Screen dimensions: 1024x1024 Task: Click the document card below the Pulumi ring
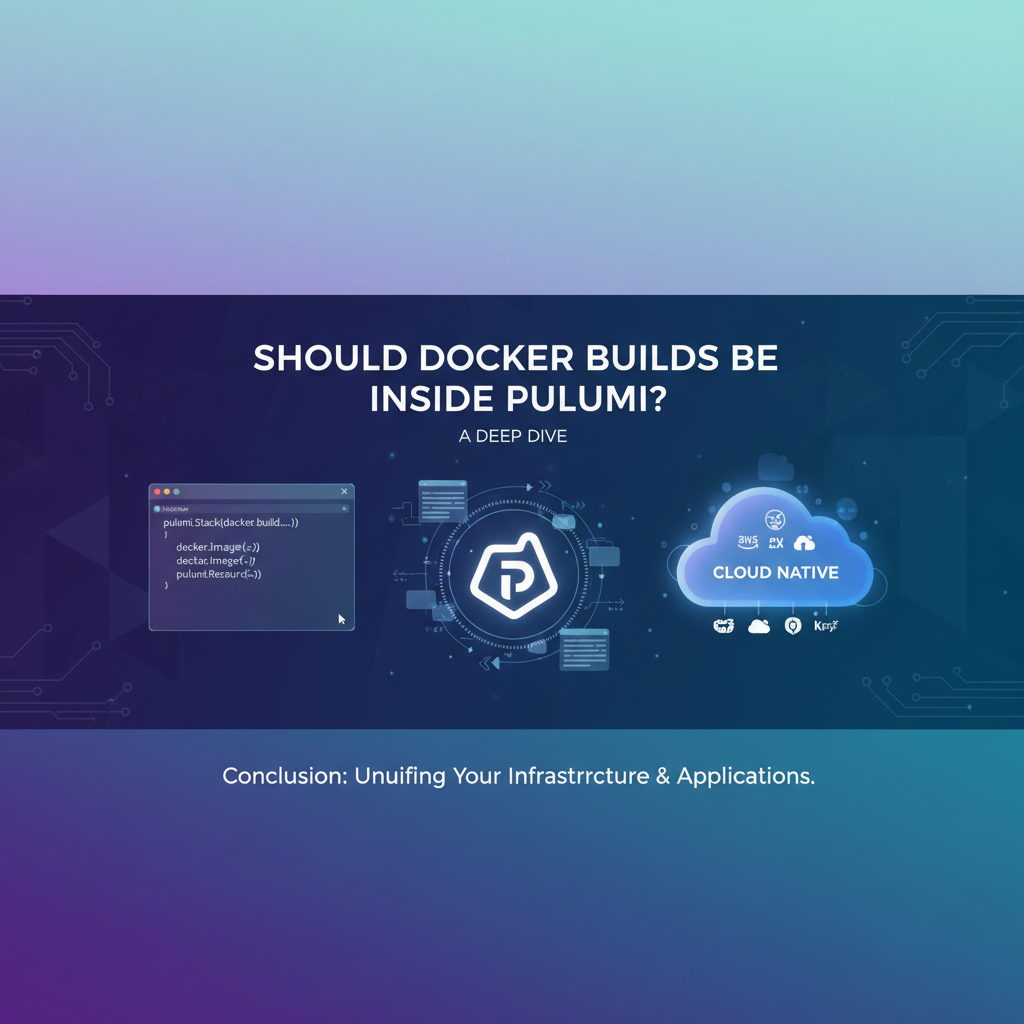pyautogui.click(x=584, y=649)
